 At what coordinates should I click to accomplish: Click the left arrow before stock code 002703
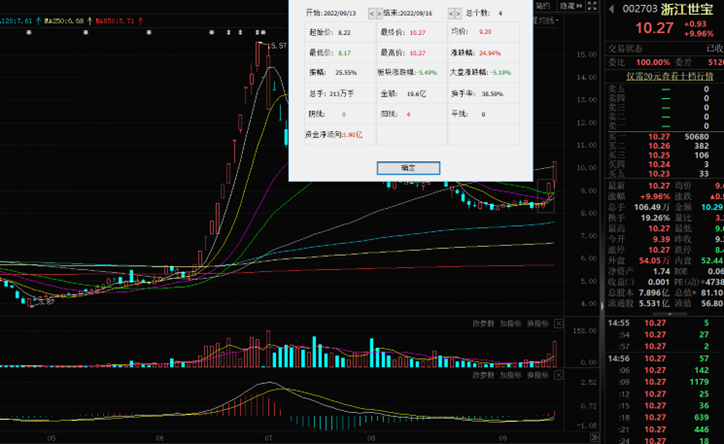coord(612,9)
